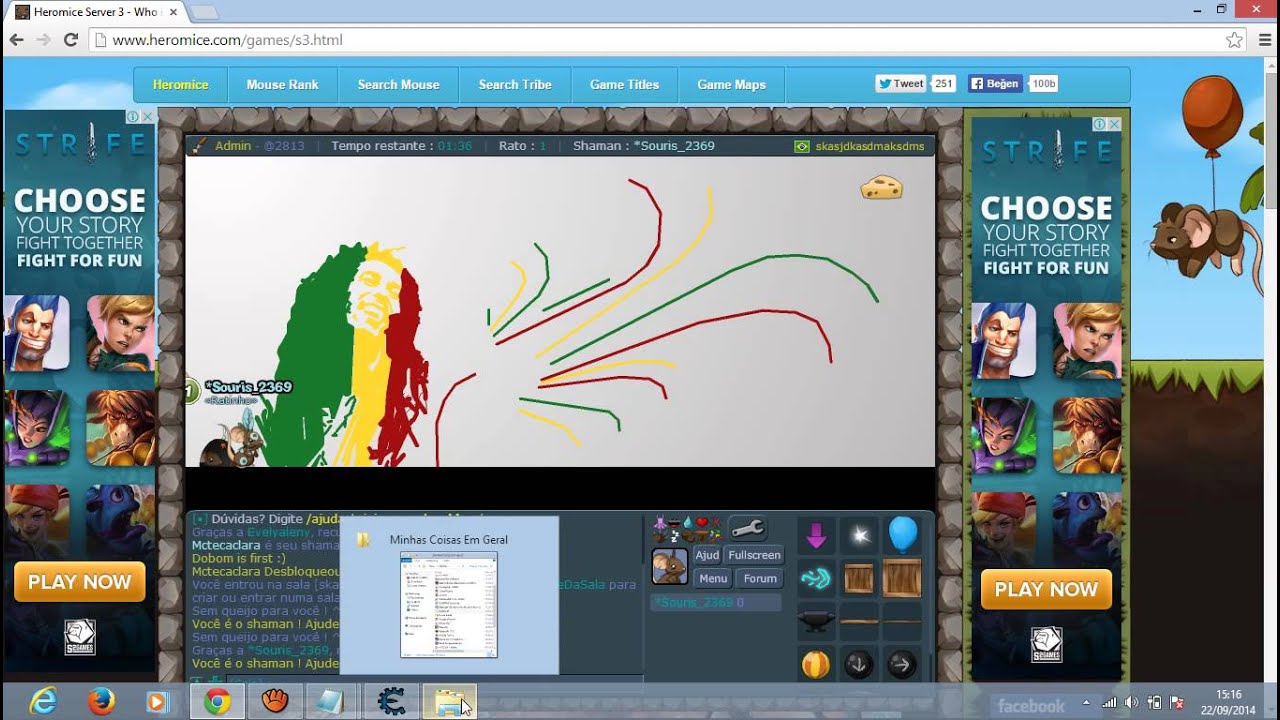Viewport: 1280px width, 720px height.
Task: Click the File Explorer taskbar icon
Action: (x=449, y=702)
